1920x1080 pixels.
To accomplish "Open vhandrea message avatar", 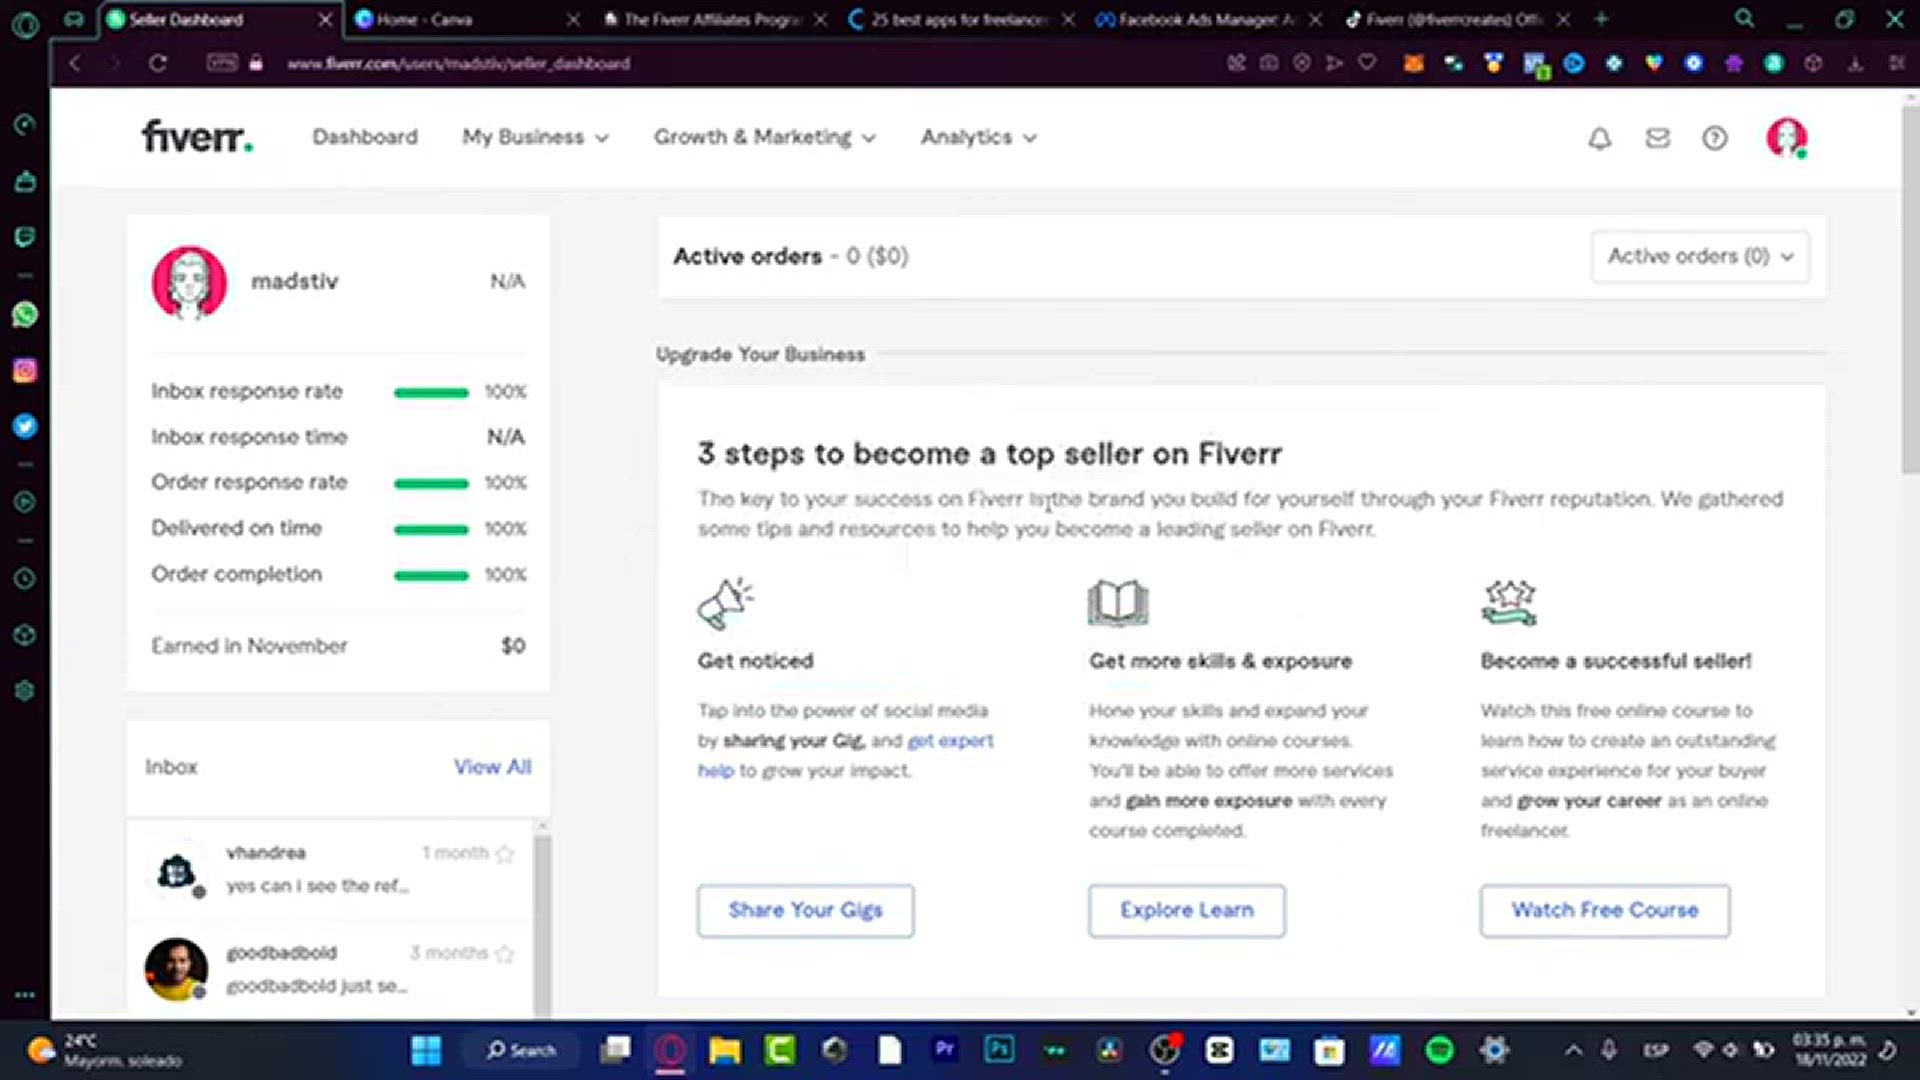I will [176, 871].
